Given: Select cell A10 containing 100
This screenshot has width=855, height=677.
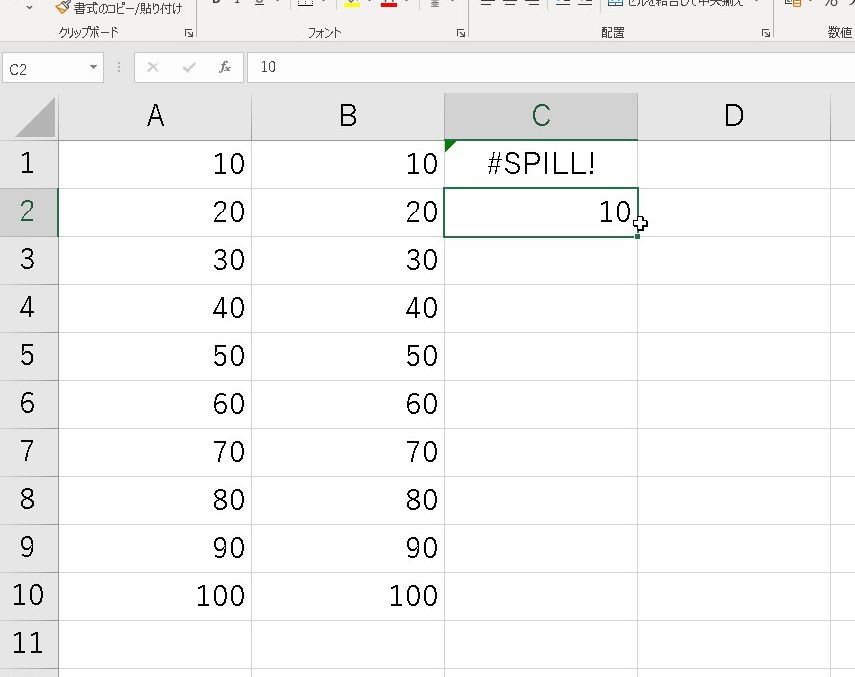Looking at the screenshot, I should pos(155,596).
